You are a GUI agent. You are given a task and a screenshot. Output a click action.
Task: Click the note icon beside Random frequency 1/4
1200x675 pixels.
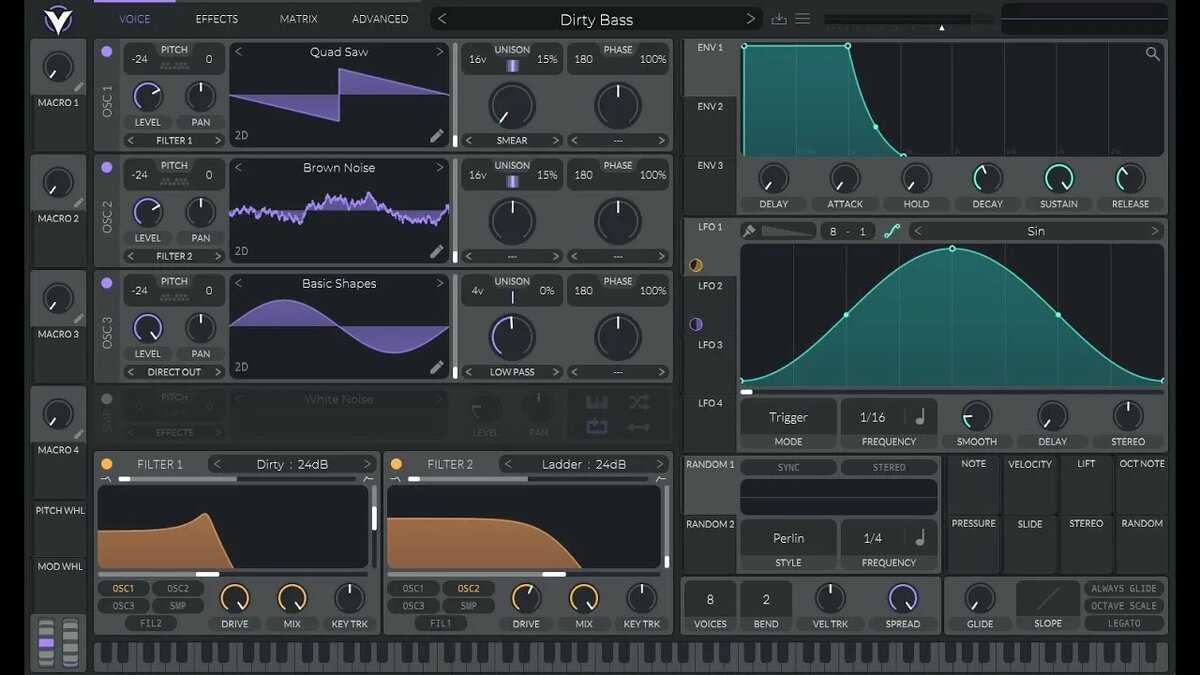920,538
